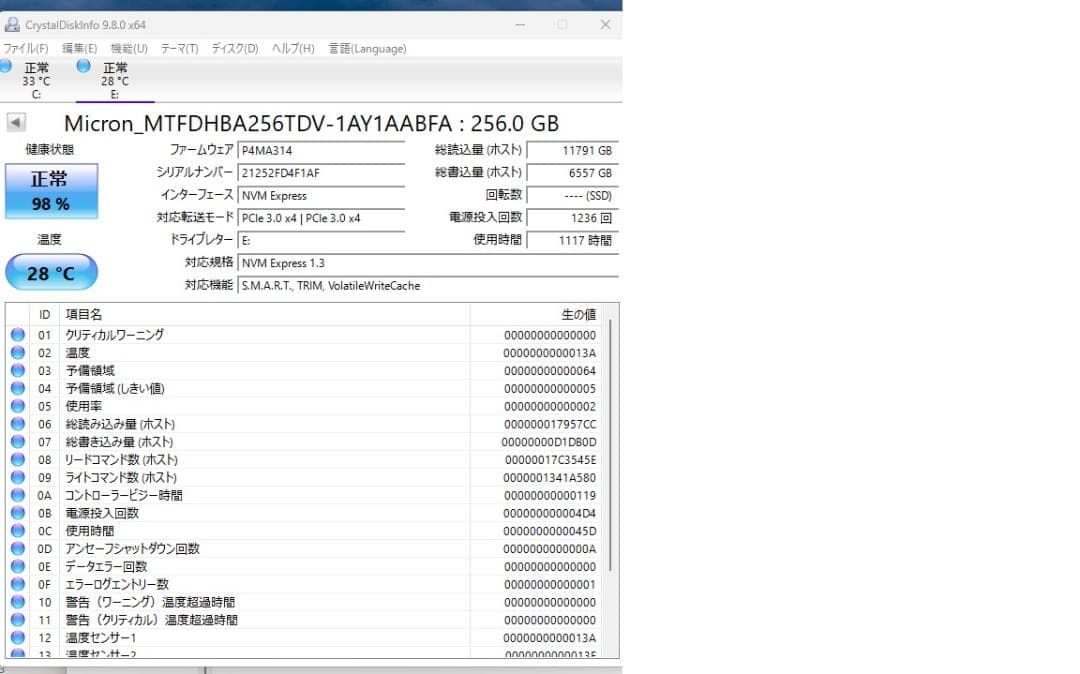The image size is (1080, 674).
Task: Click the drive letter field E:
Action: [321, 240]
